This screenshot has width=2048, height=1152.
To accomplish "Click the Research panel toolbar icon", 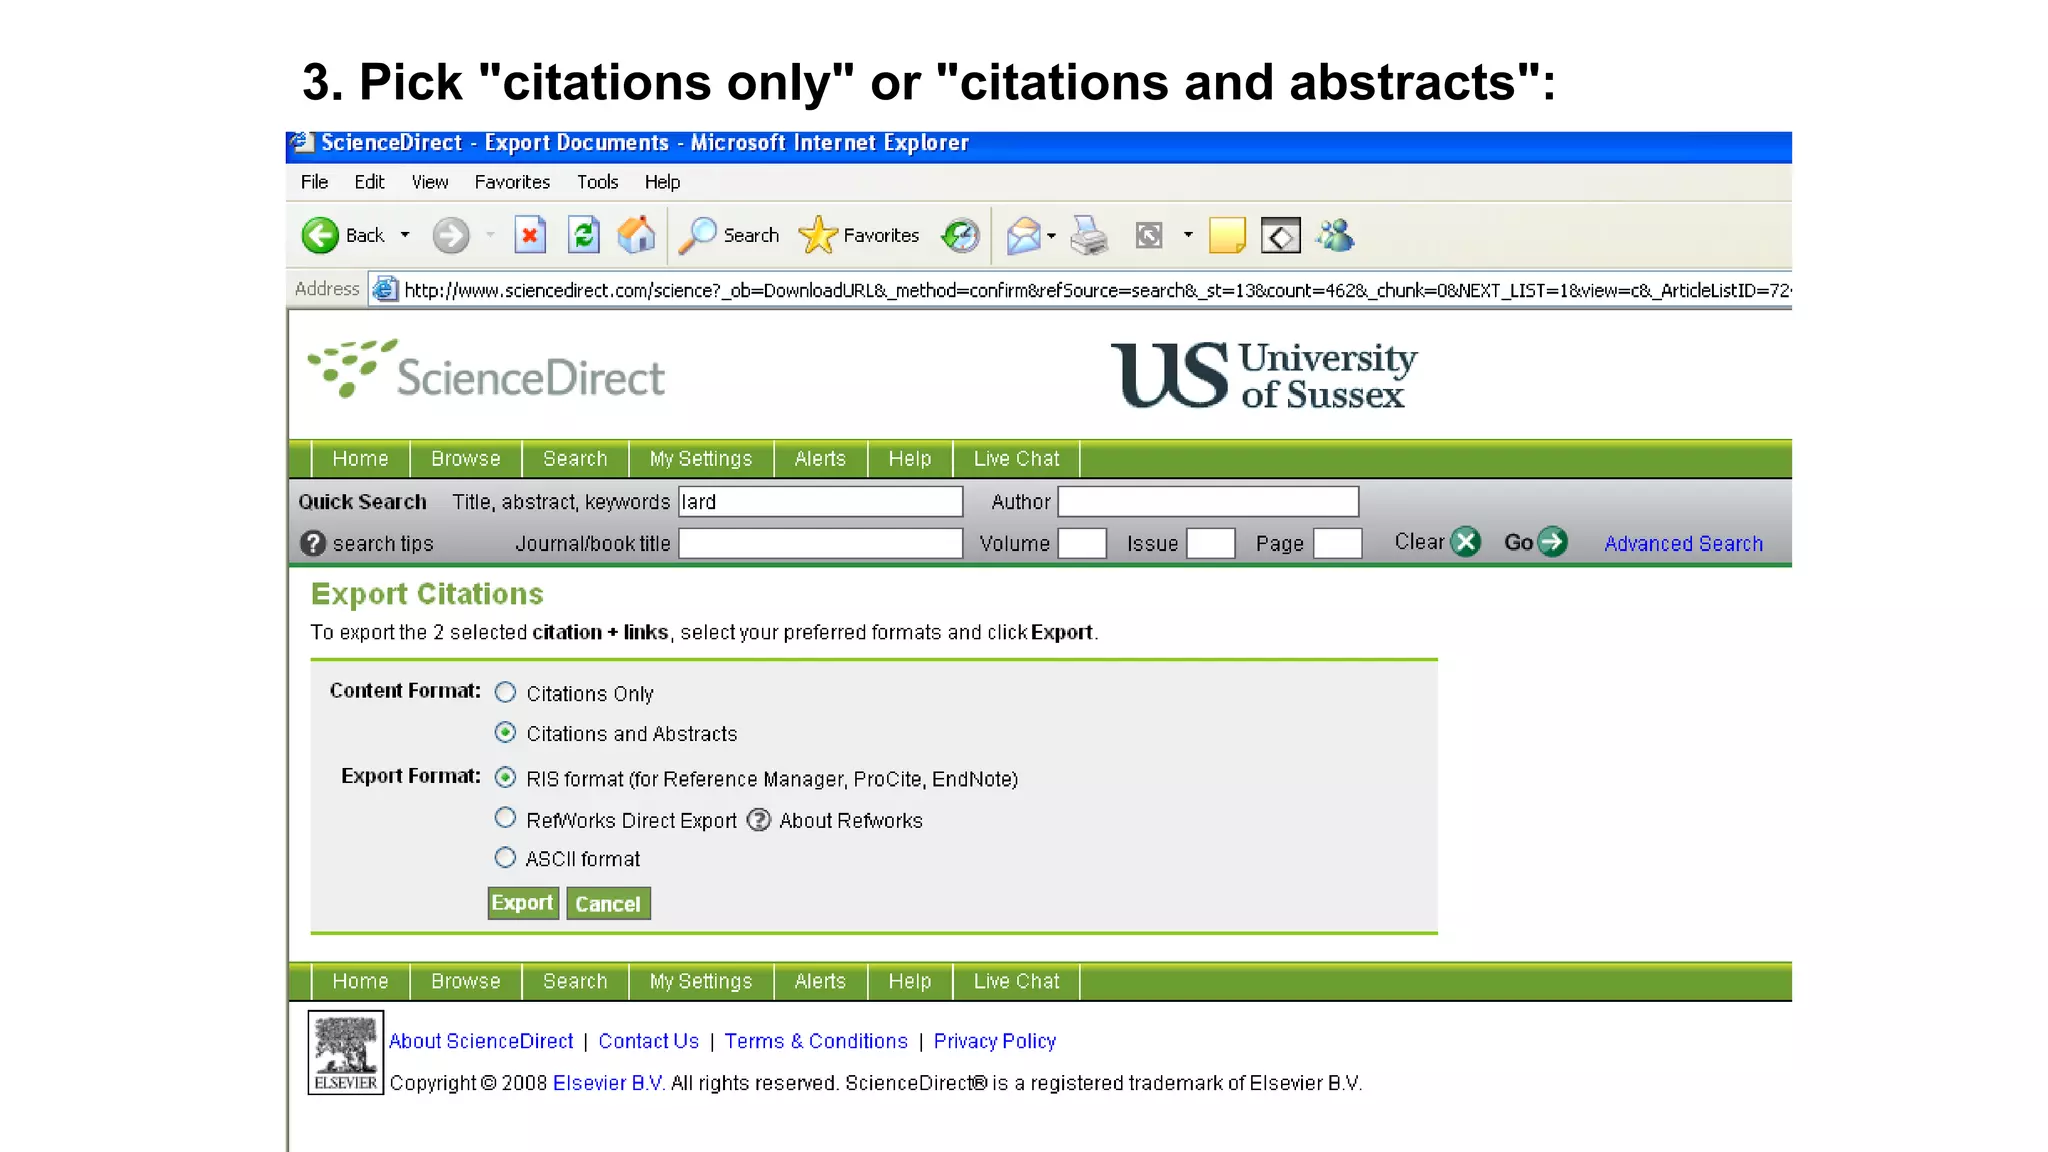I will (1281, 235).
